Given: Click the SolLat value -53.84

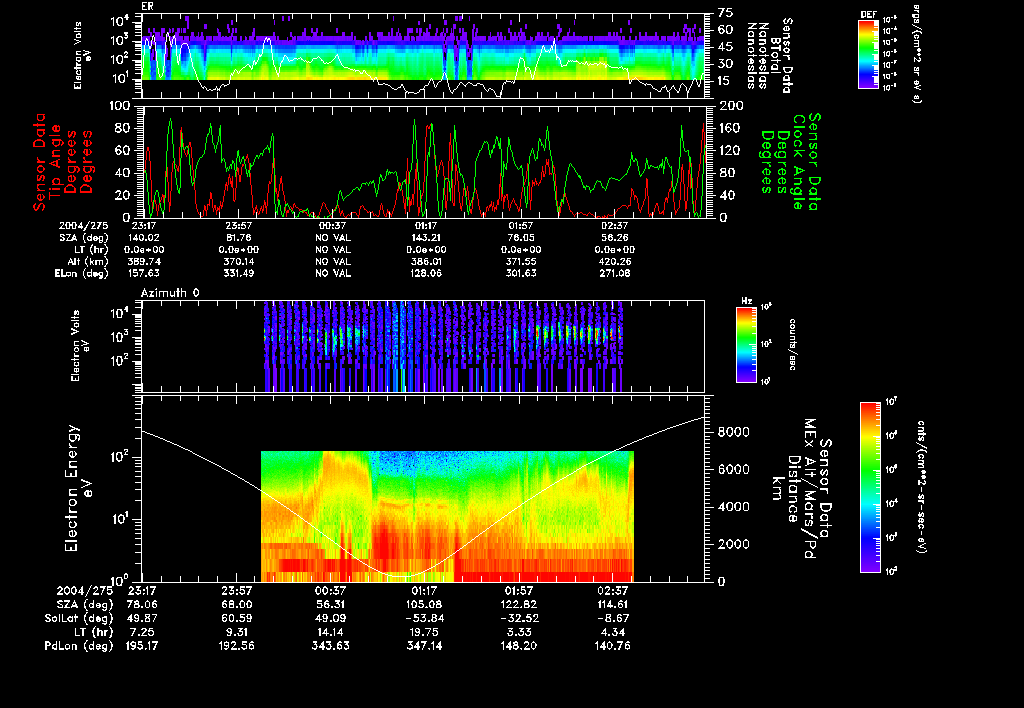Looking at the screenshot, I should coord(424,618).
